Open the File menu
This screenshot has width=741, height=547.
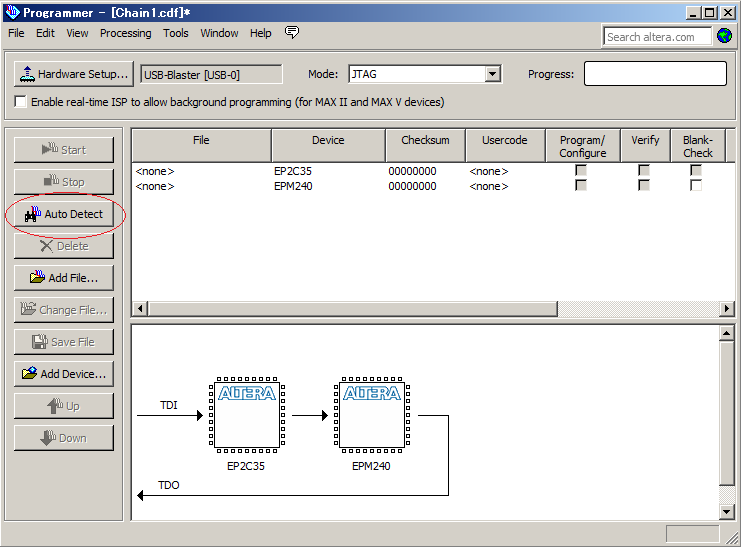coord(17,33)
